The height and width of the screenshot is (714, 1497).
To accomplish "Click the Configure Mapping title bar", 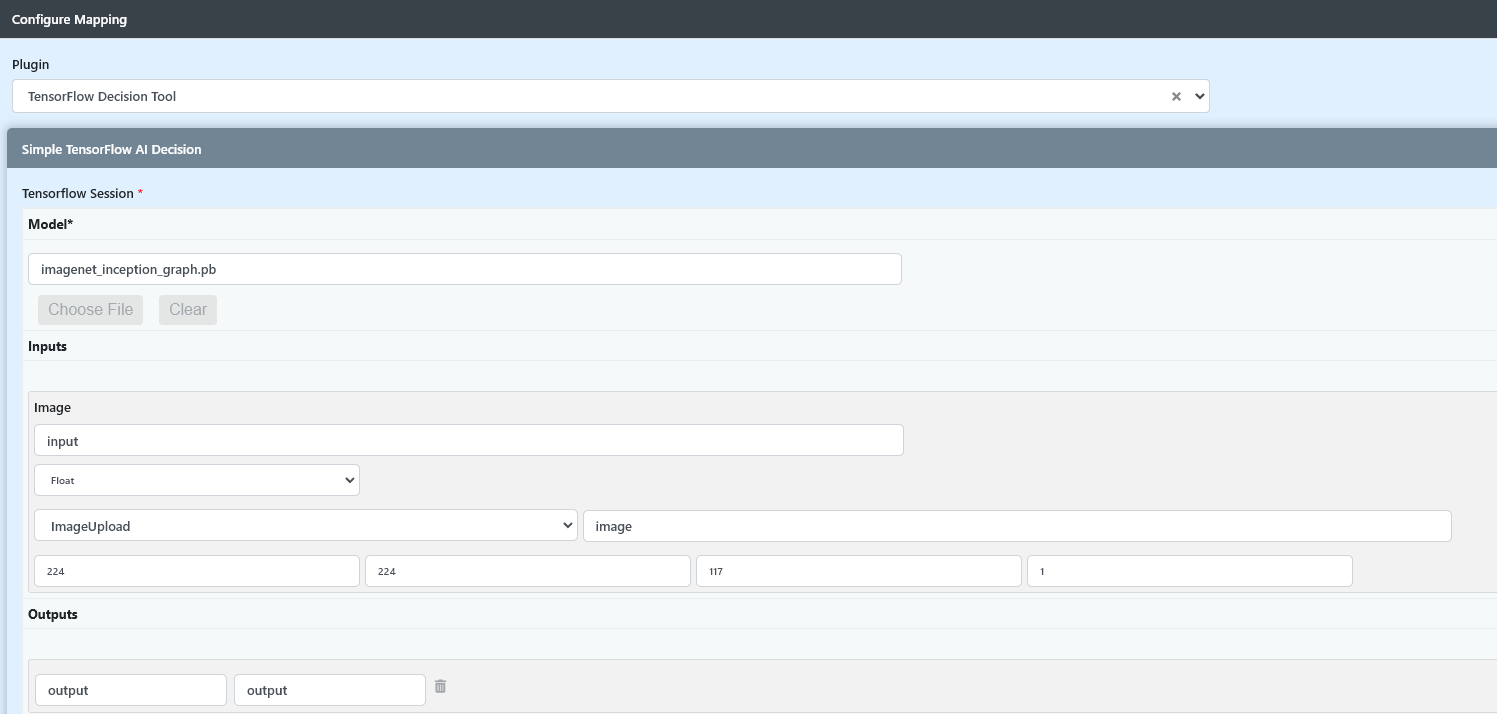I will (70, 19).
